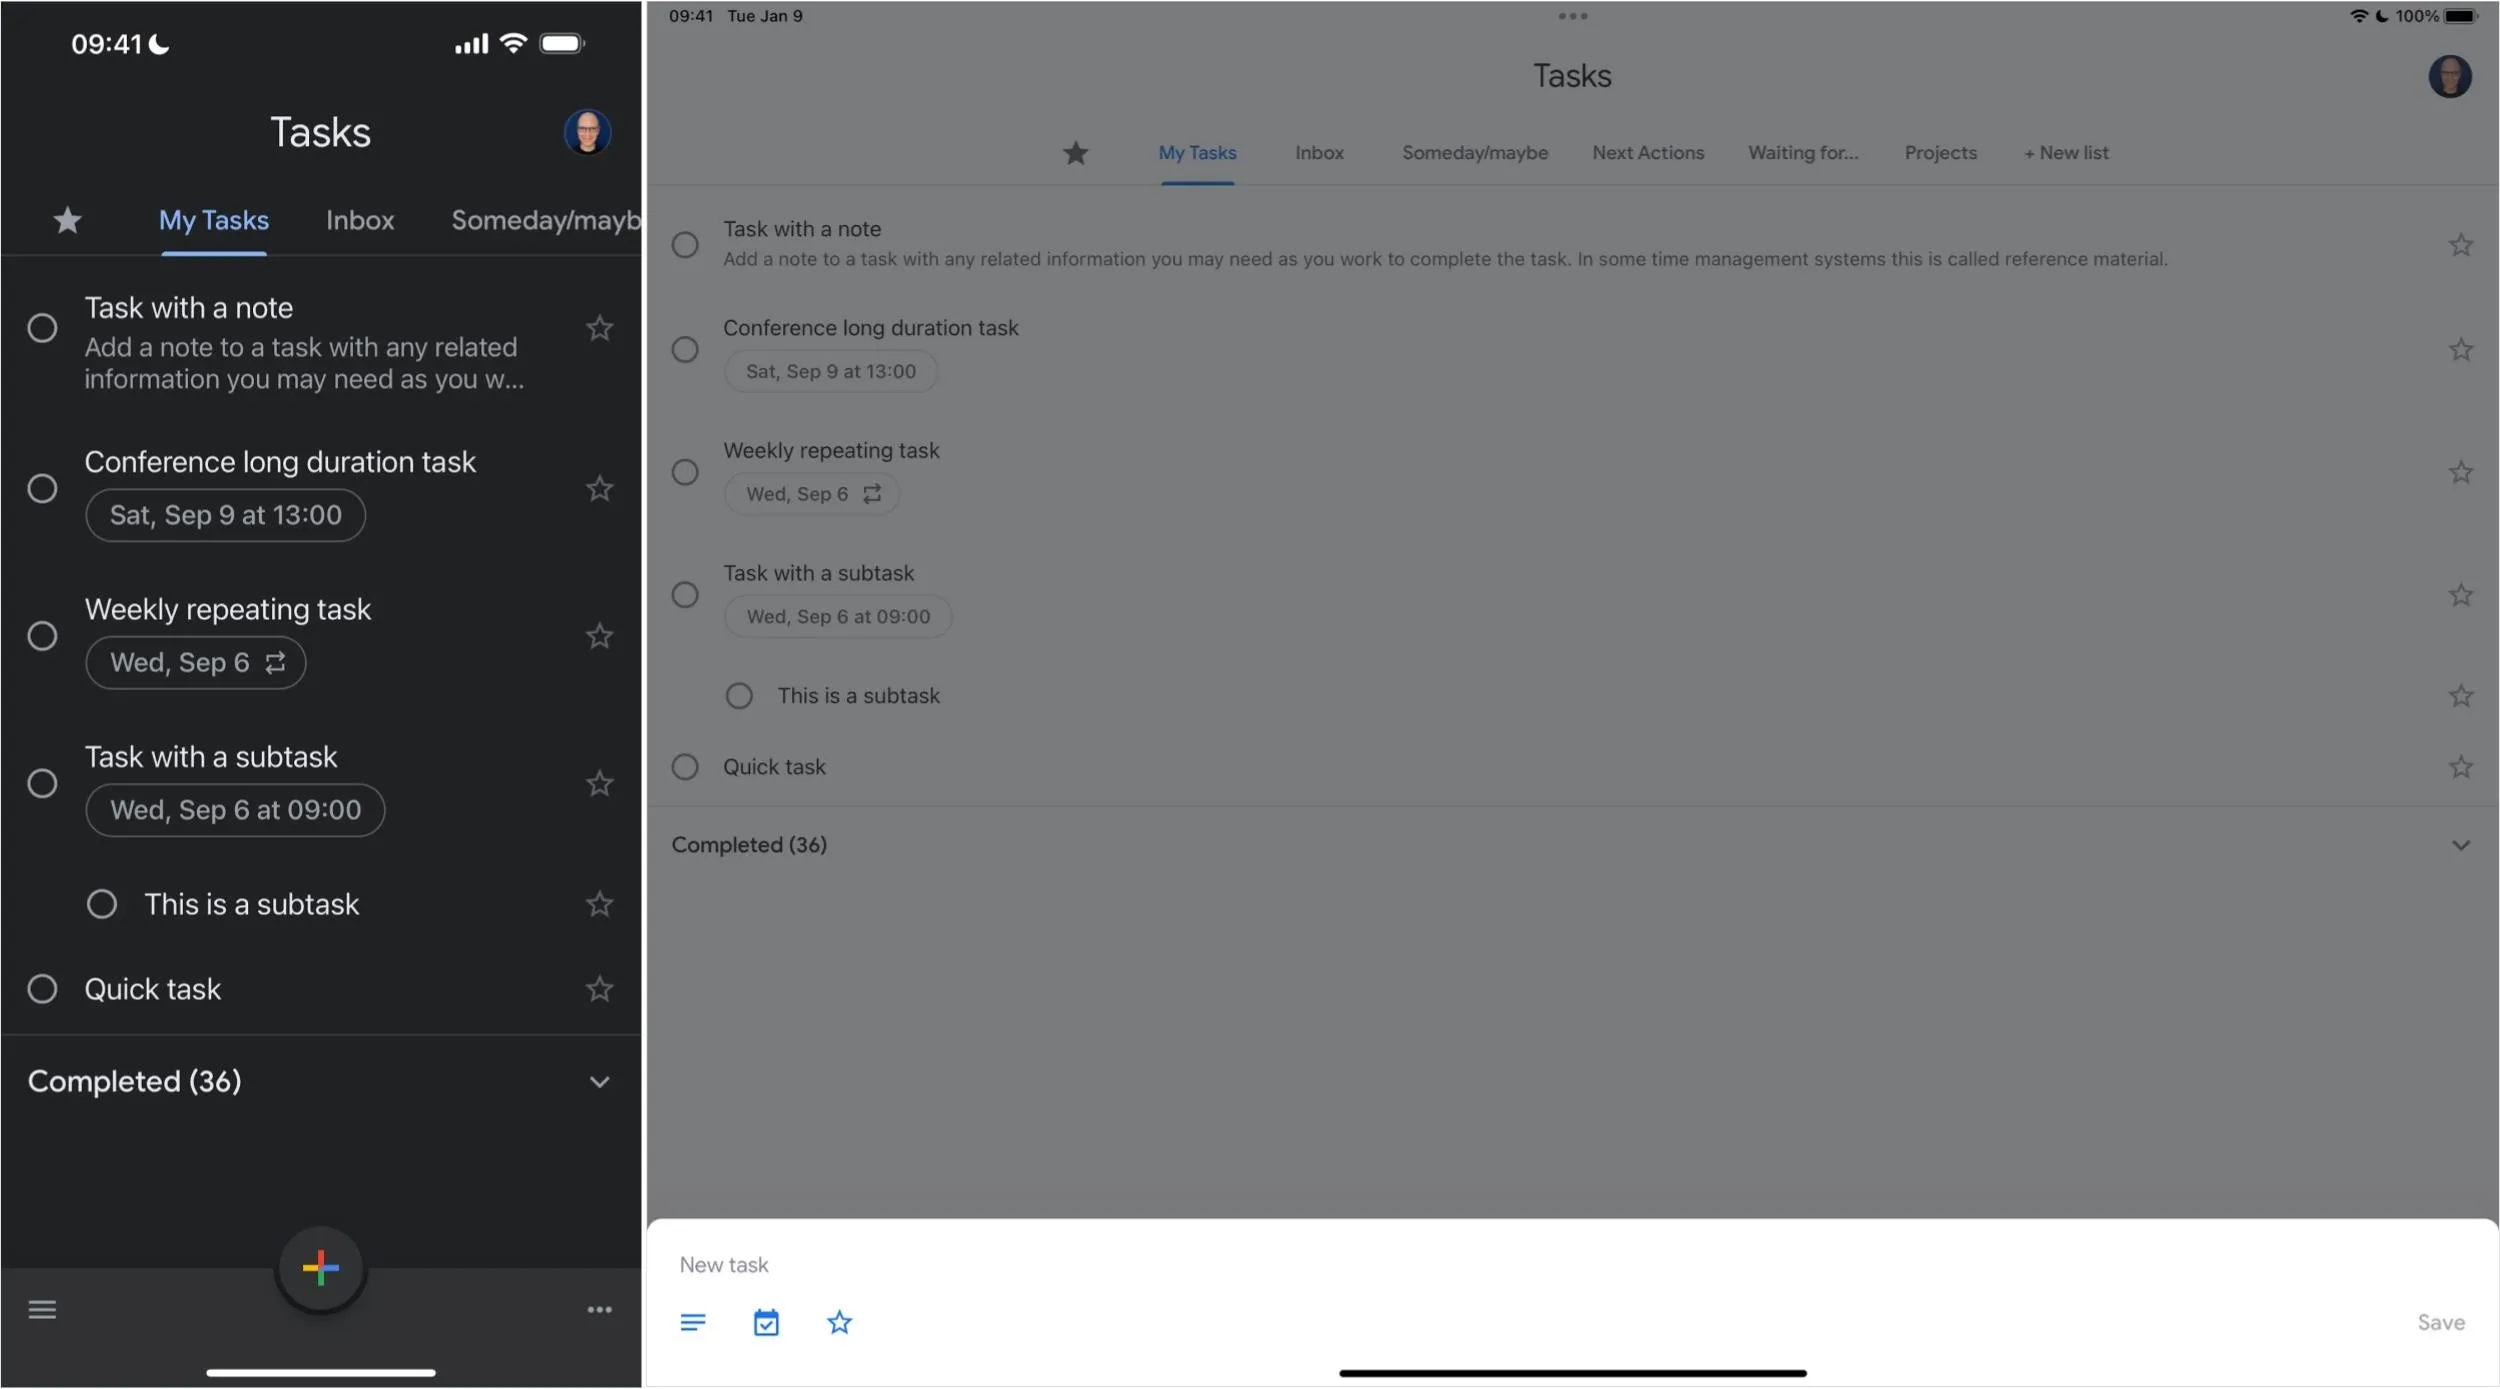
Task: Switch to the Next Actions tab
Action: tap(1648, 153)
